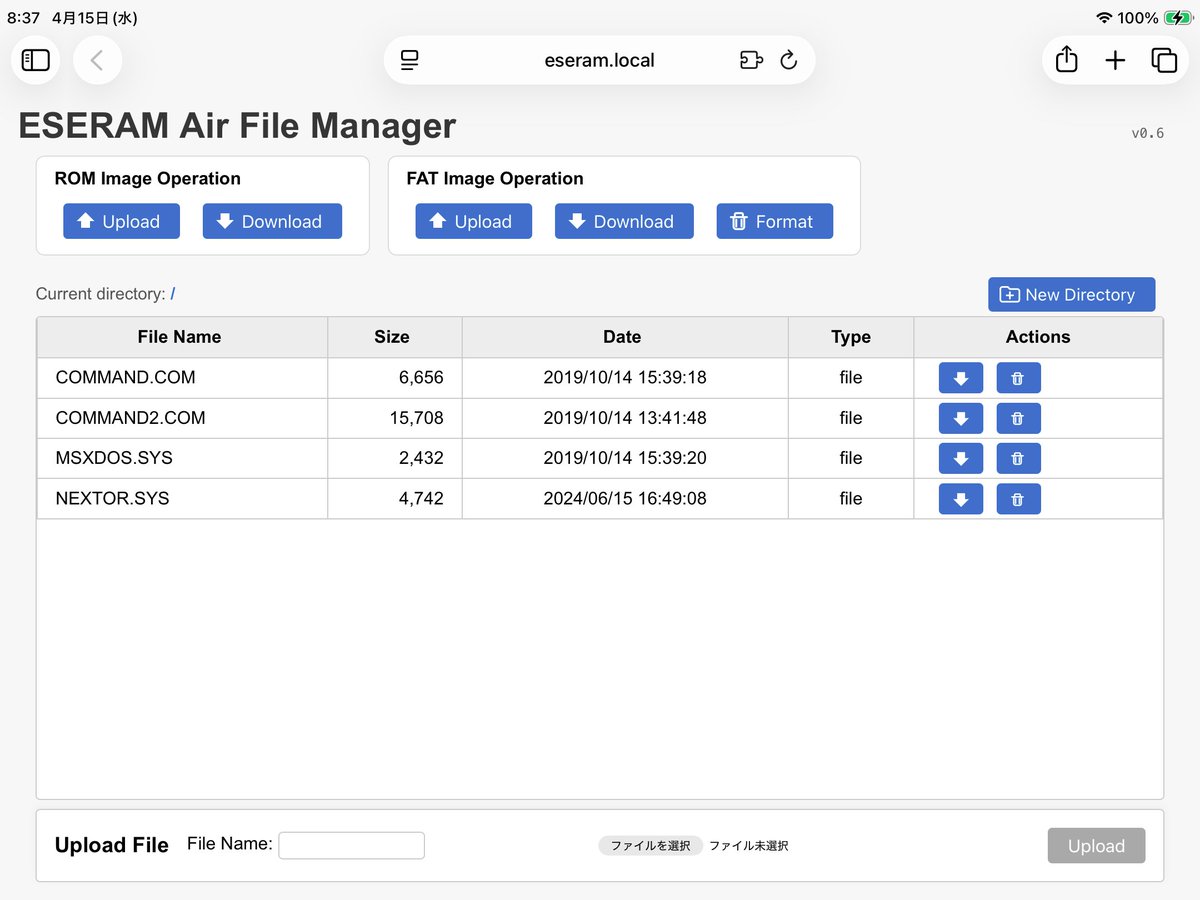The height and width of the screenshot is (900, 1200).
Task: Click the Type column header
Action: [x=851, y=337]
